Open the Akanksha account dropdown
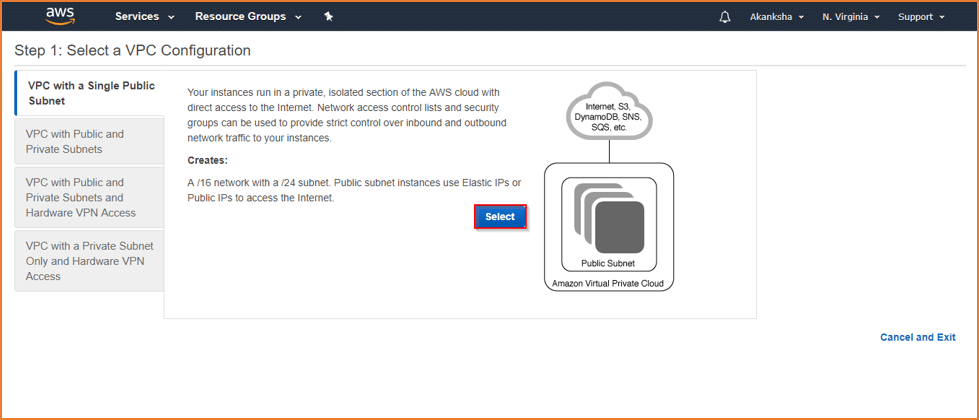This screenshot has width=979, height=420. click(777, 17)
